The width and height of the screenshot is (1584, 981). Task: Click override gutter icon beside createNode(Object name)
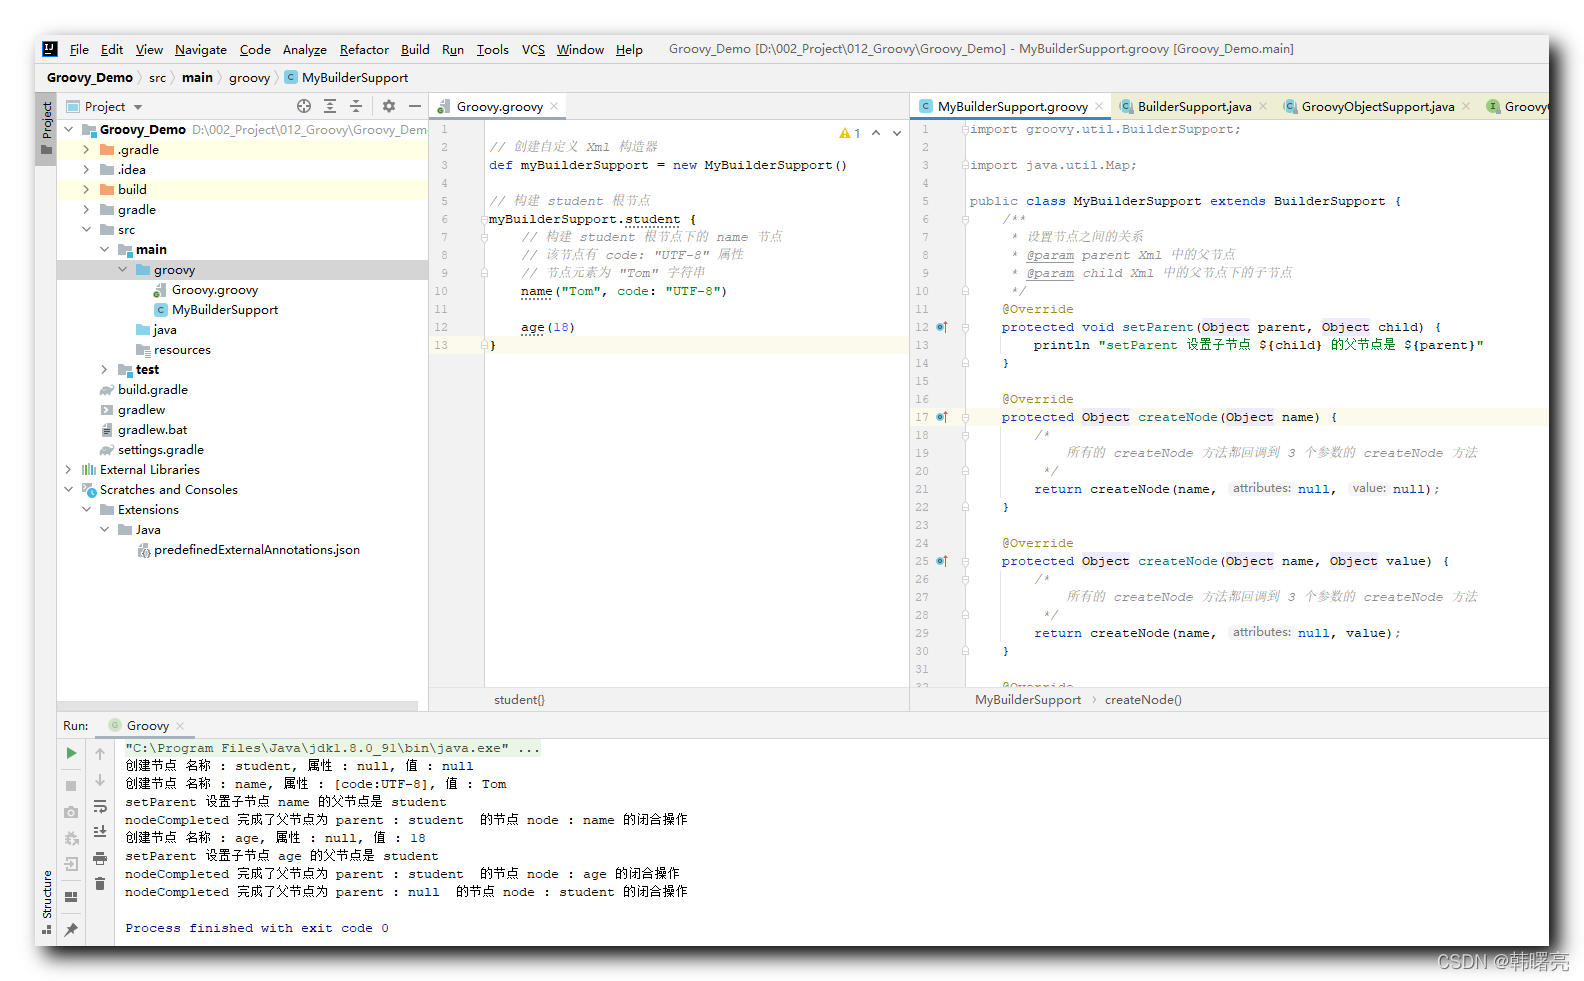941,417
